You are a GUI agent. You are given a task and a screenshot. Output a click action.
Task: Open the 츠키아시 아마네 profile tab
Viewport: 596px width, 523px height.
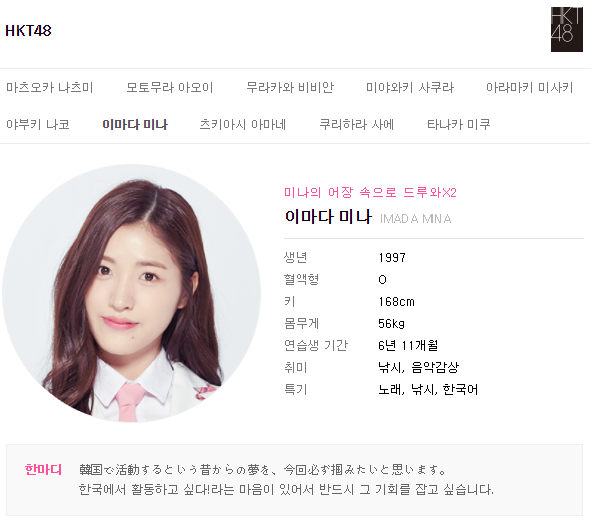pos(243,125)
